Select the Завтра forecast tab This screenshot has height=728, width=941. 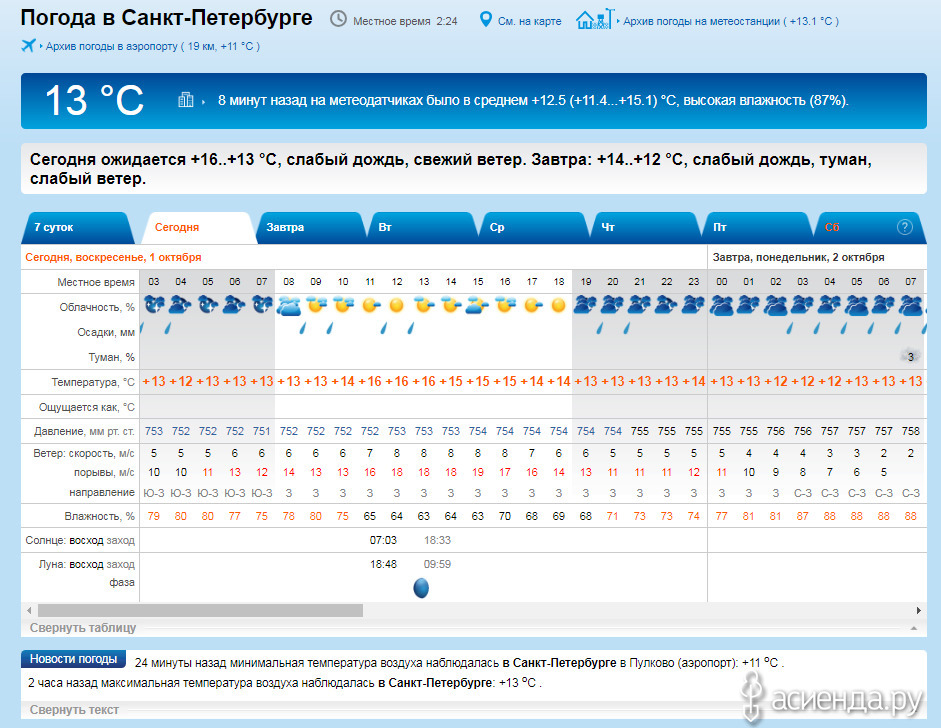click(285, 227)
